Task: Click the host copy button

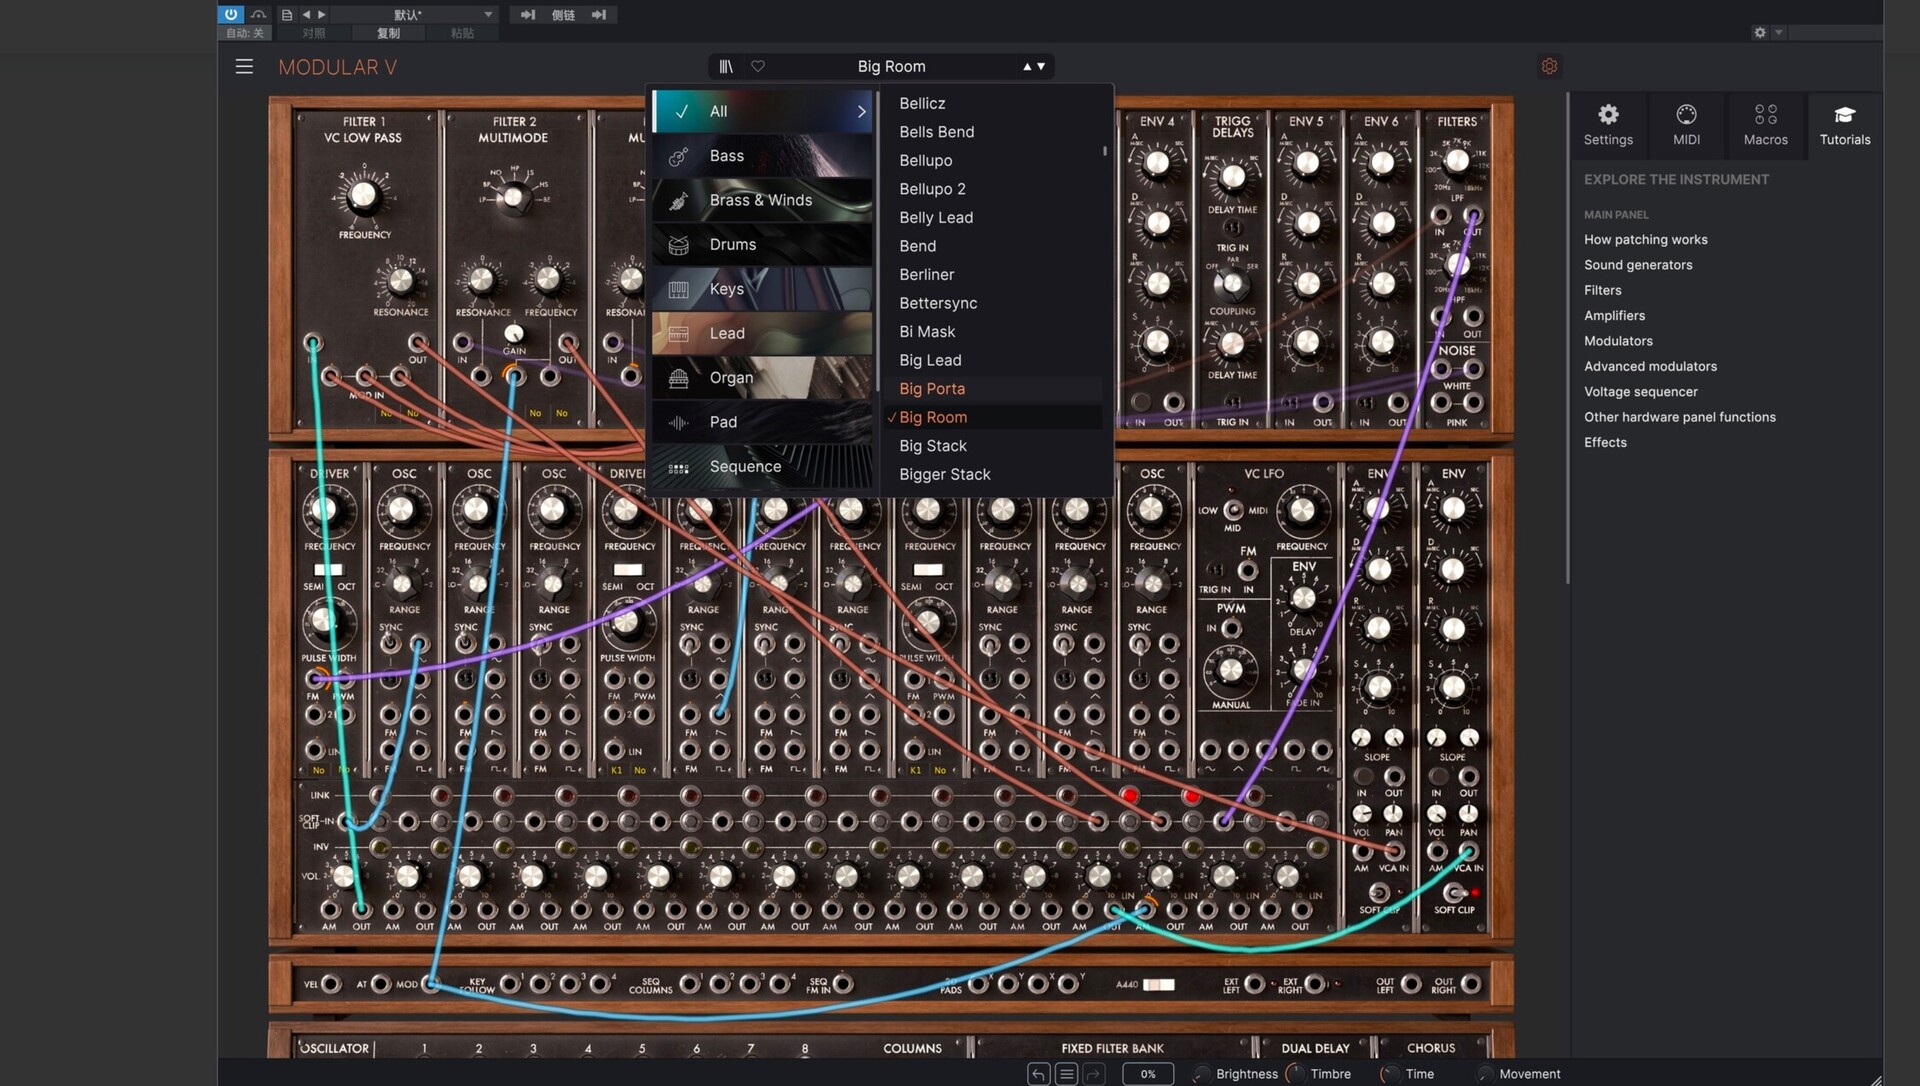Action: tap(388, 33)
